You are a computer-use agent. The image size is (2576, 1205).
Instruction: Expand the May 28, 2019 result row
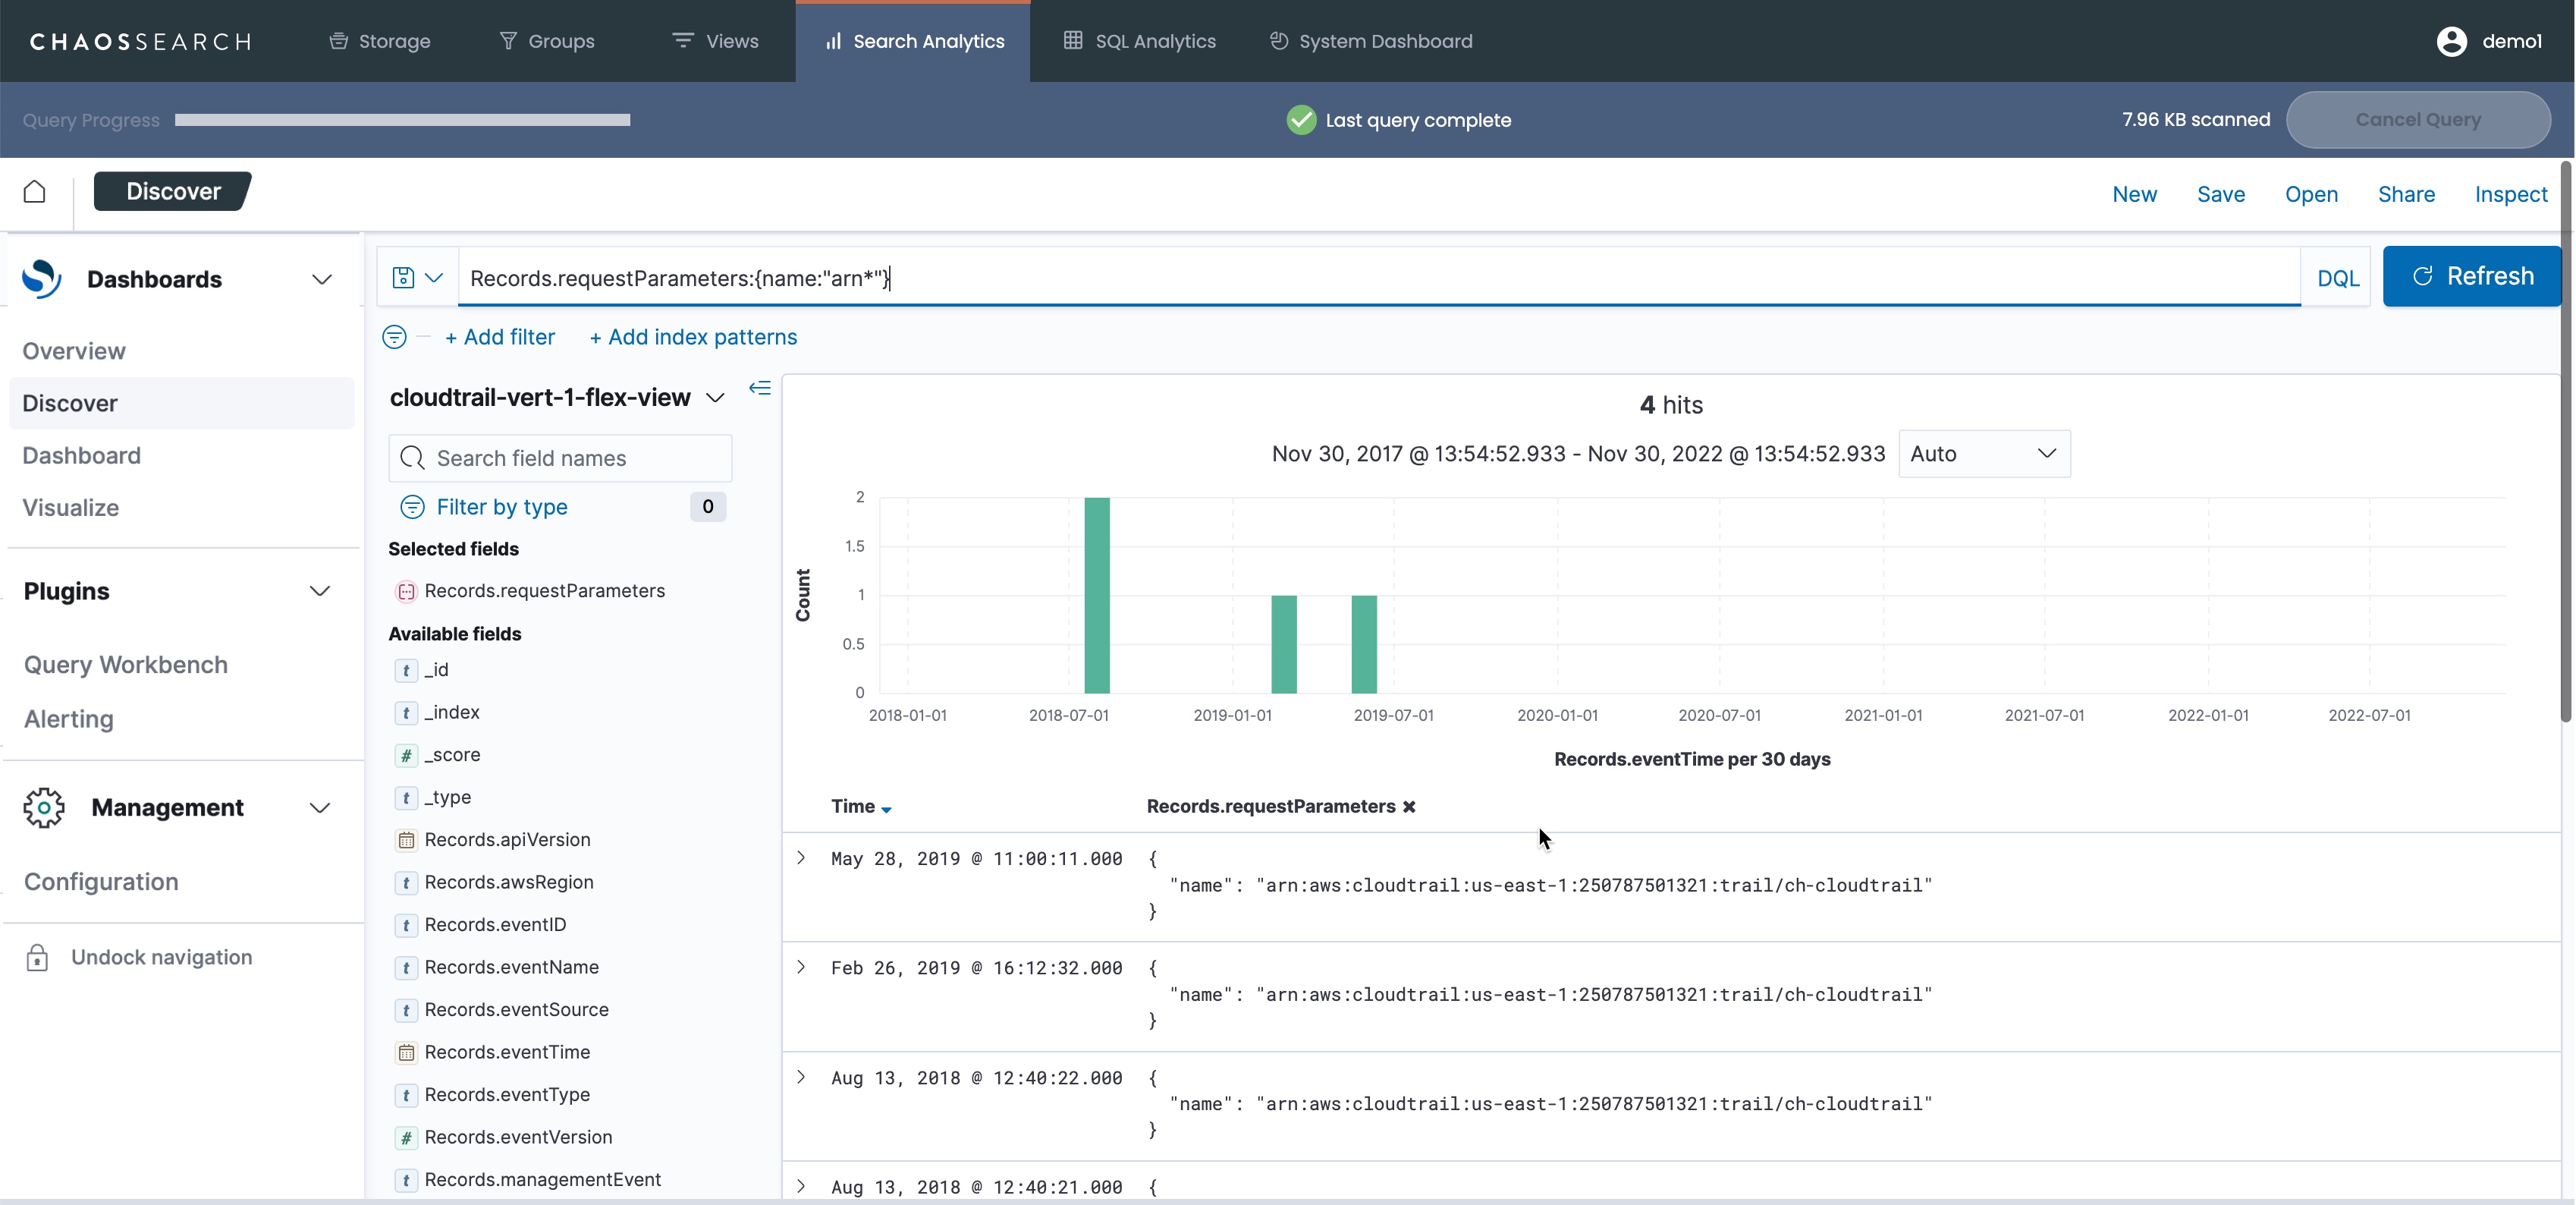(801, 858)
